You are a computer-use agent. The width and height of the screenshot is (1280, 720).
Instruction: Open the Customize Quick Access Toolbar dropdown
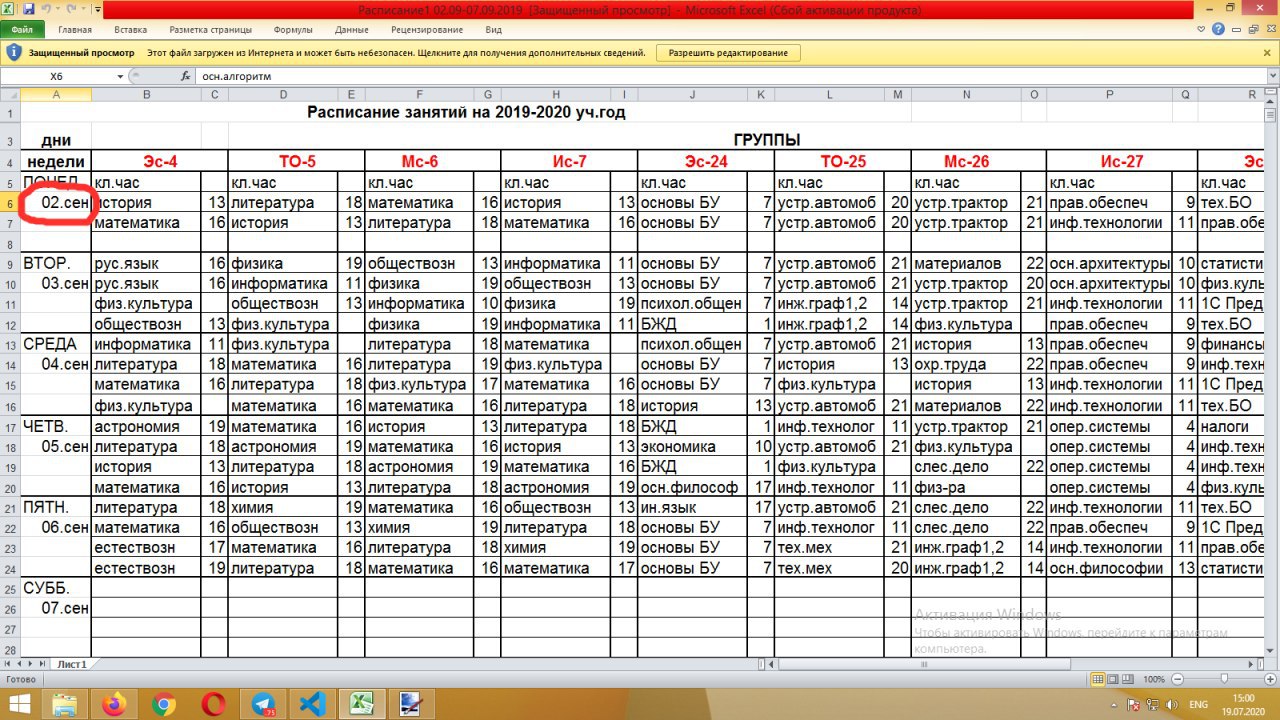point(97,10)
